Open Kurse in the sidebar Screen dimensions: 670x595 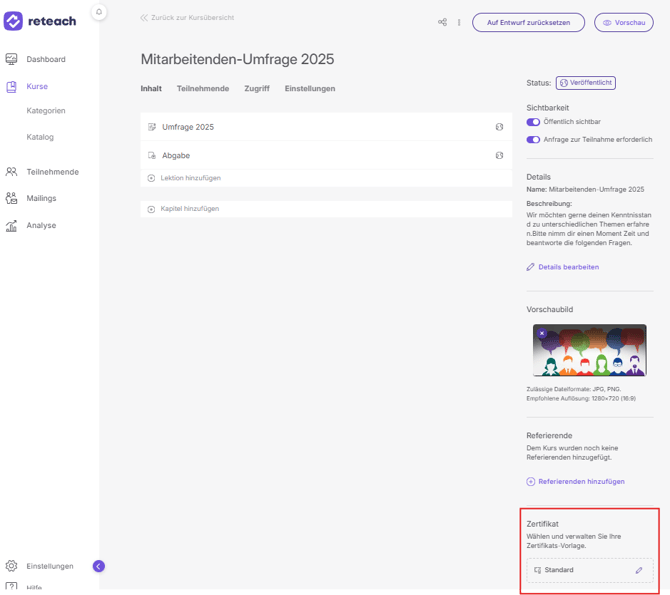(x=37, y=86)
